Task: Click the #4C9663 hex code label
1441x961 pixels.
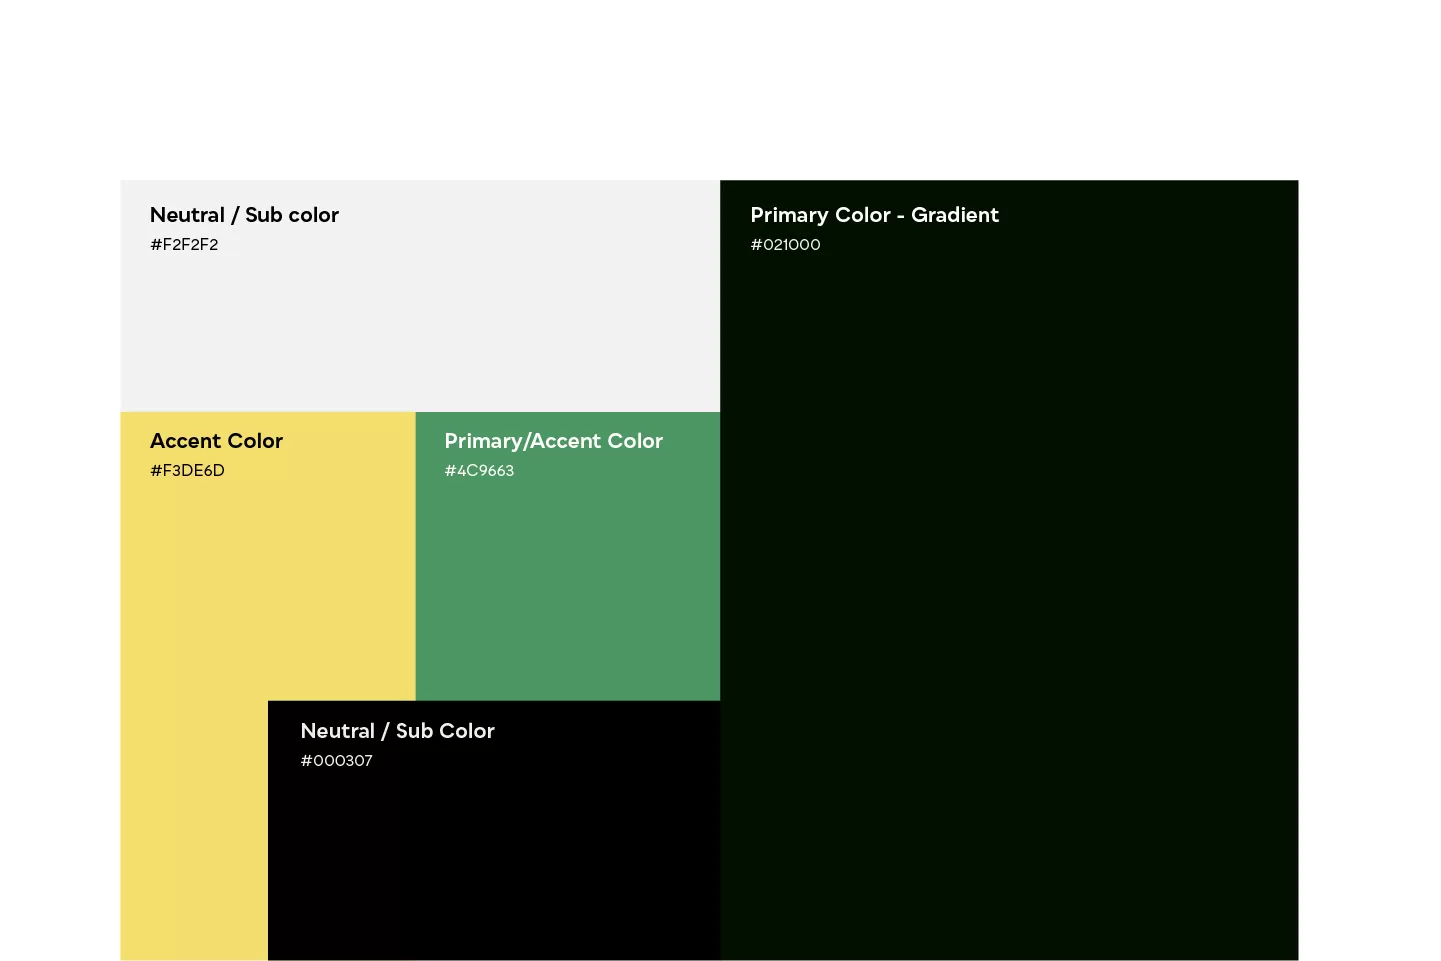Action: (x=479, y=471)
